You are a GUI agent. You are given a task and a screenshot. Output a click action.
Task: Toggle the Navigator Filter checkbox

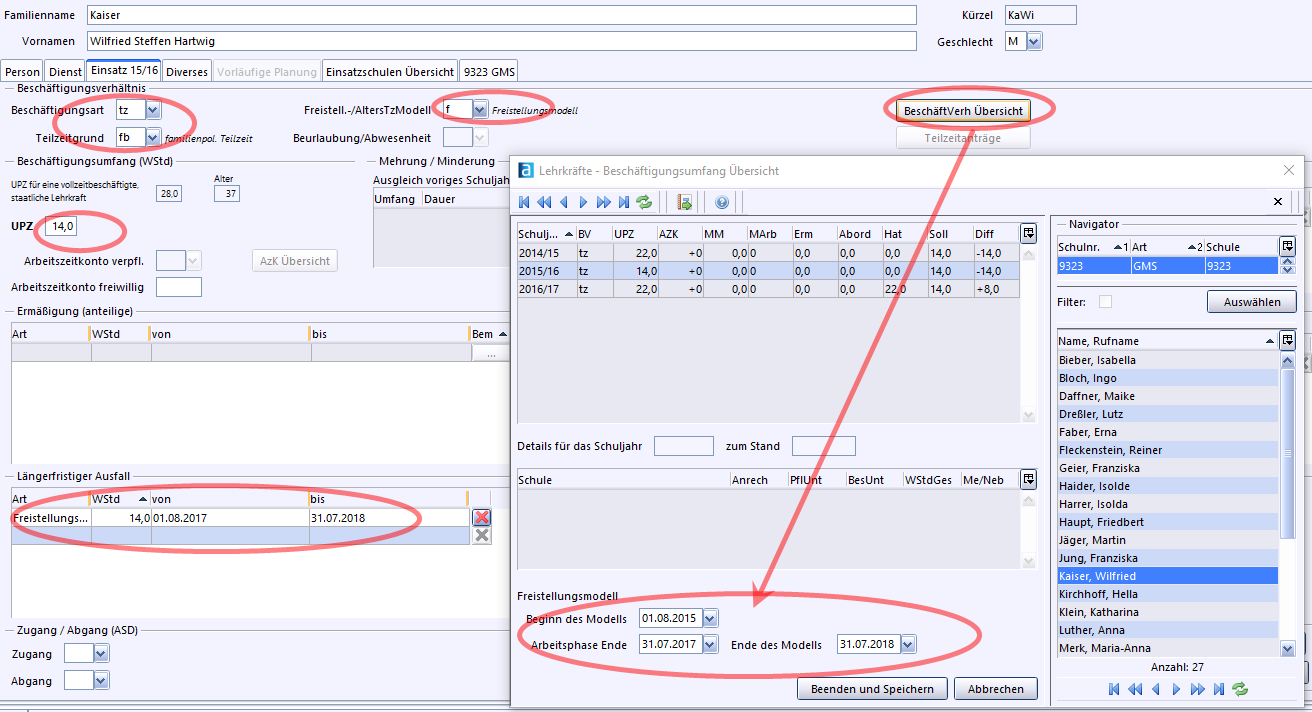[x=1105, y=301]
